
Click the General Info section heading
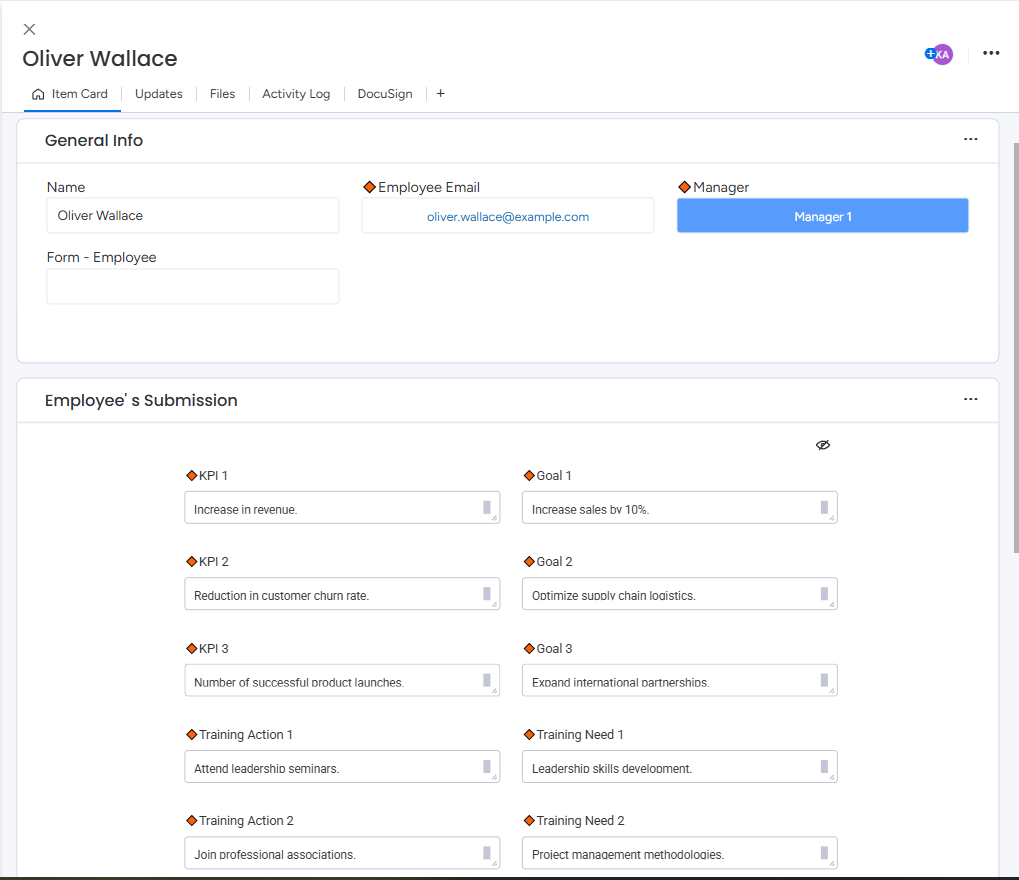[94, 140]
